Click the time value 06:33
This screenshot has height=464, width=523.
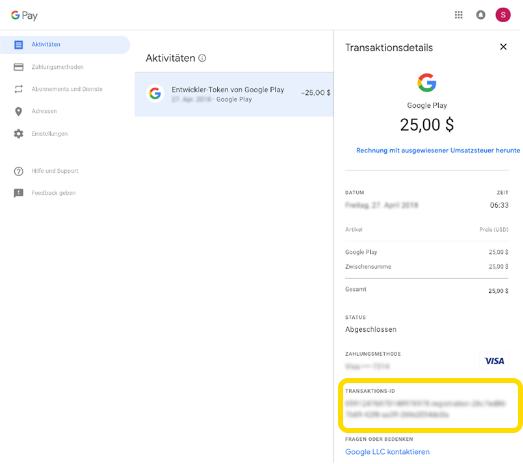click(499, 205)
